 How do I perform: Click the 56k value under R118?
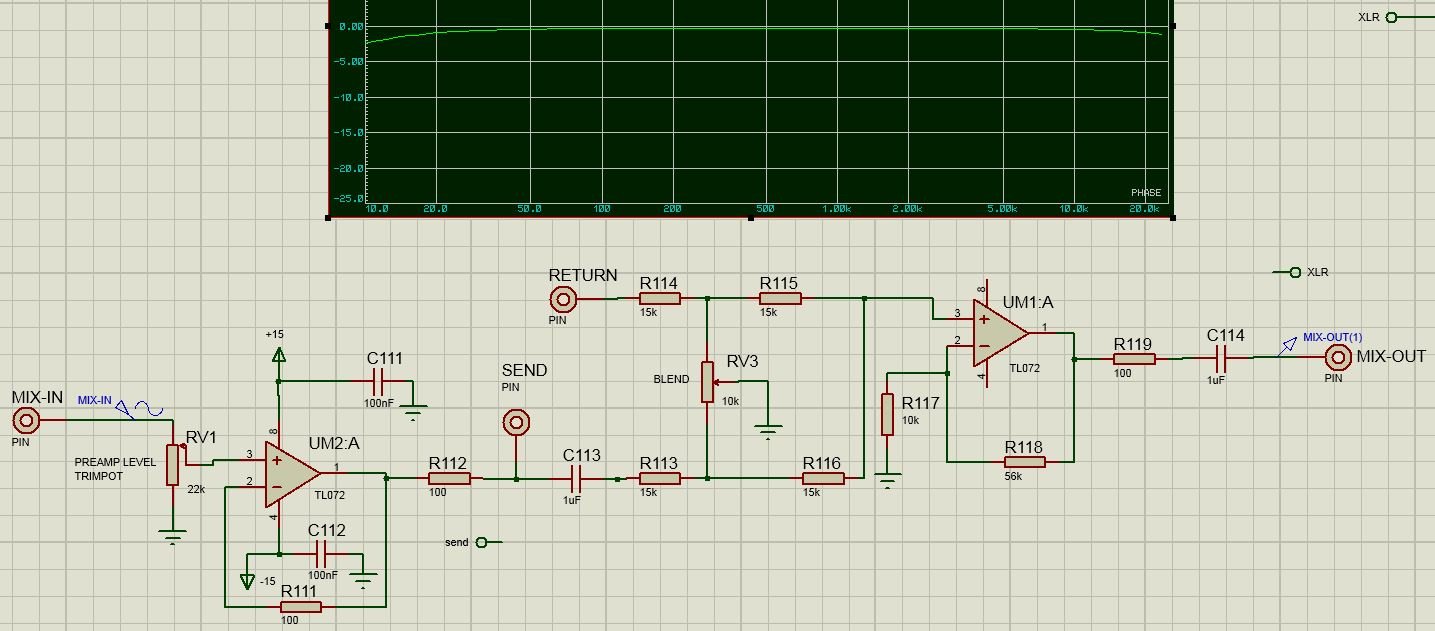pyautogui.click(x=1014, y=477)
